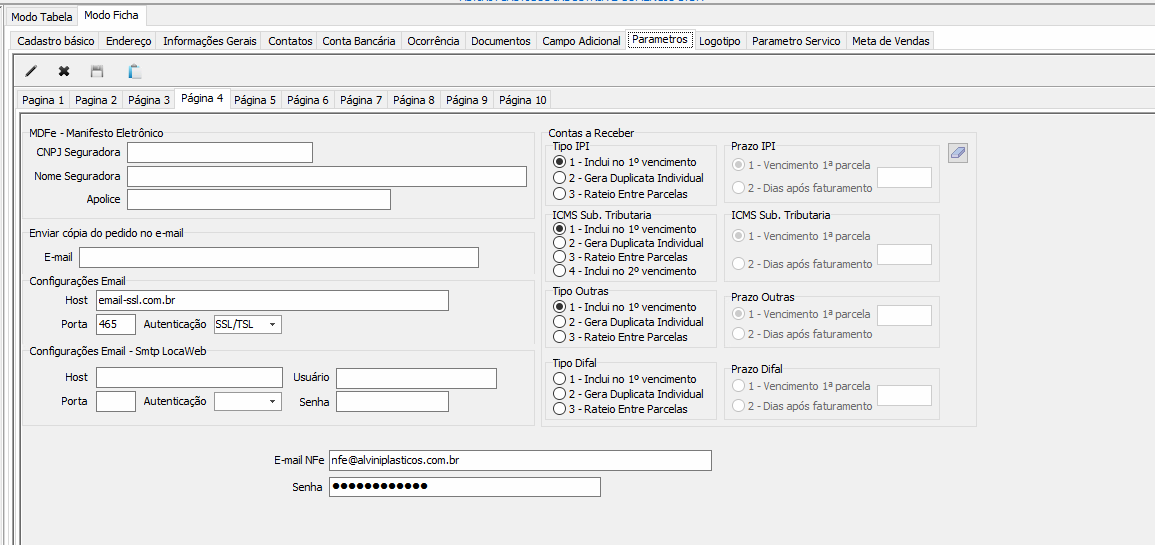This screenshot has width=1155, height=545.
Task: Open the Pagina 1 tab
Action: click(43, 100)
